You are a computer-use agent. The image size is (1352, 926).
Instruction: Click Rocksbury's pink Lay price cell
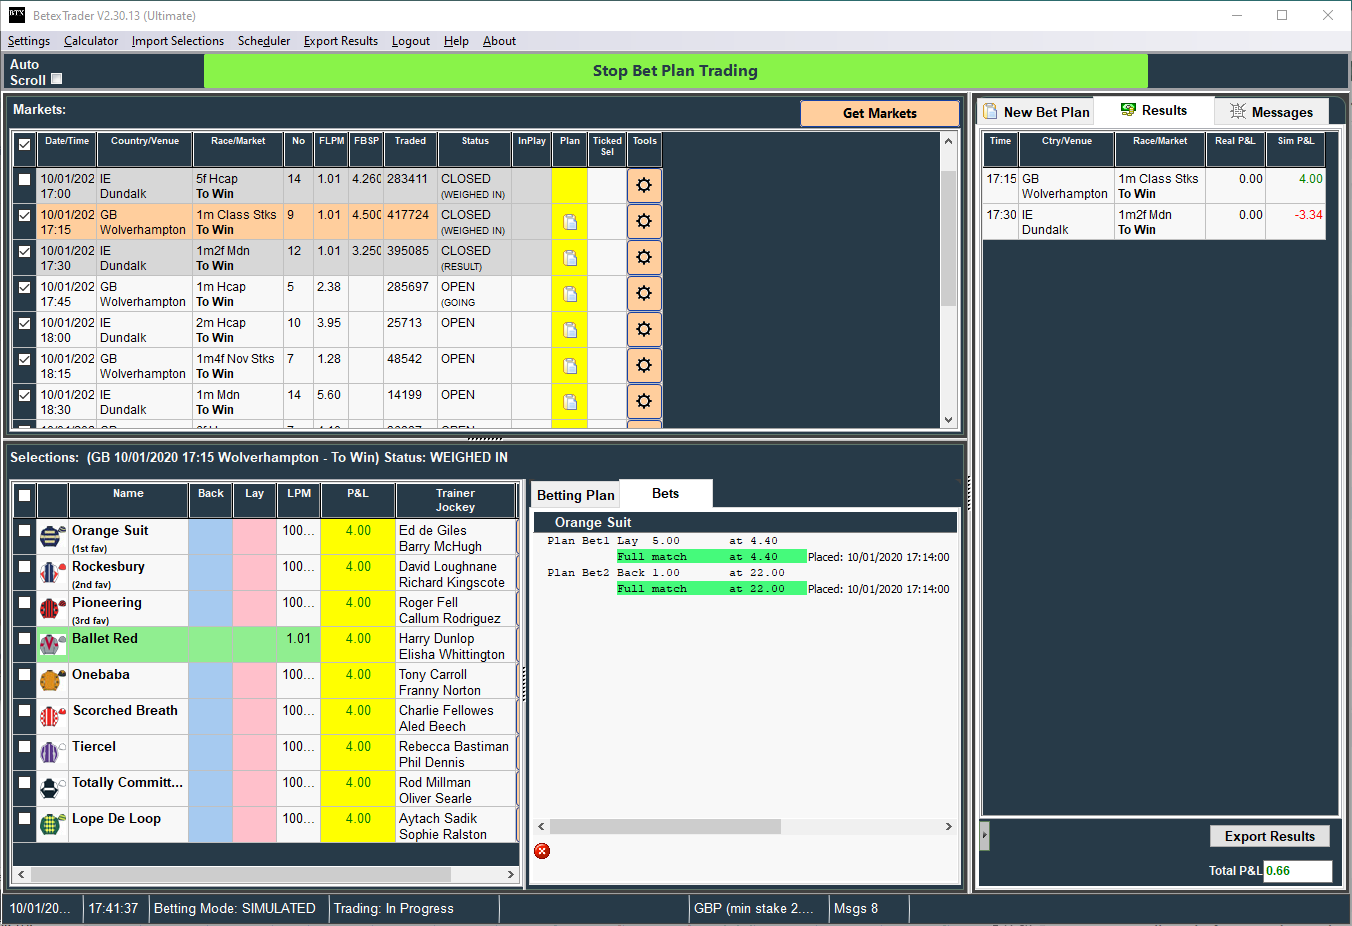(x=255, y=573)
